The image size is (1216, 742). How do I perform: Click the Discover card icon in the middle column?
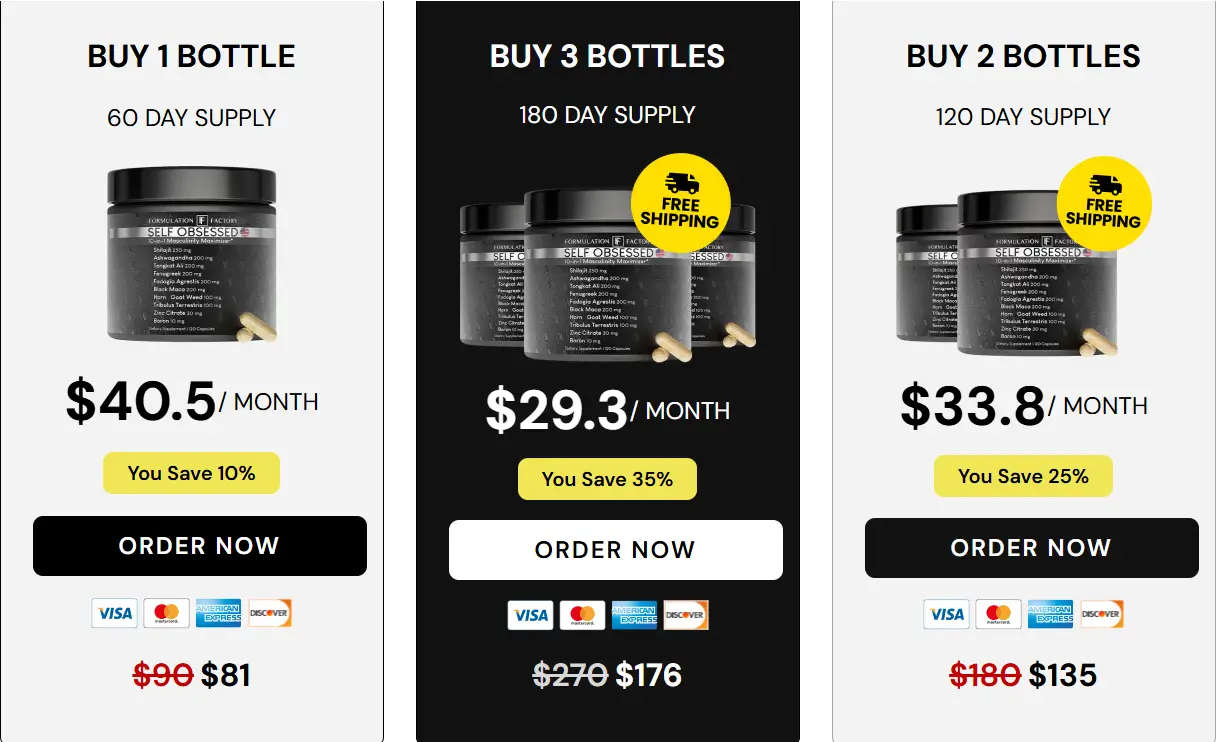tap(687, 615)
